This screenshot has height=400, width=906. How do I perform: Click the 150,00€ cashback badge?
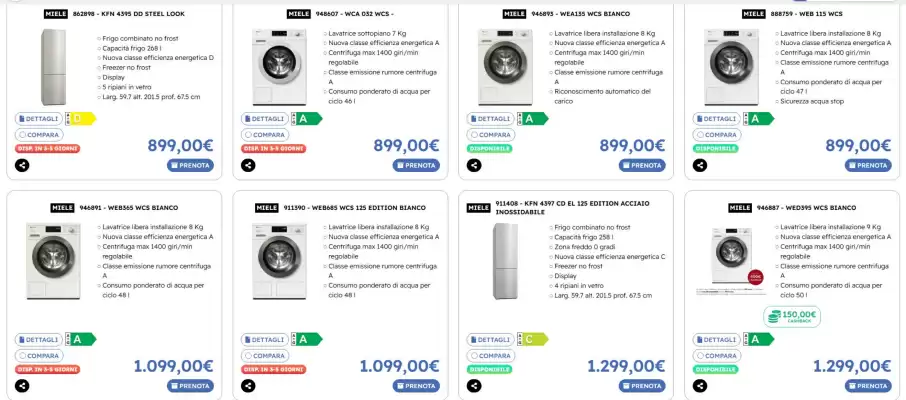(792, 316)
